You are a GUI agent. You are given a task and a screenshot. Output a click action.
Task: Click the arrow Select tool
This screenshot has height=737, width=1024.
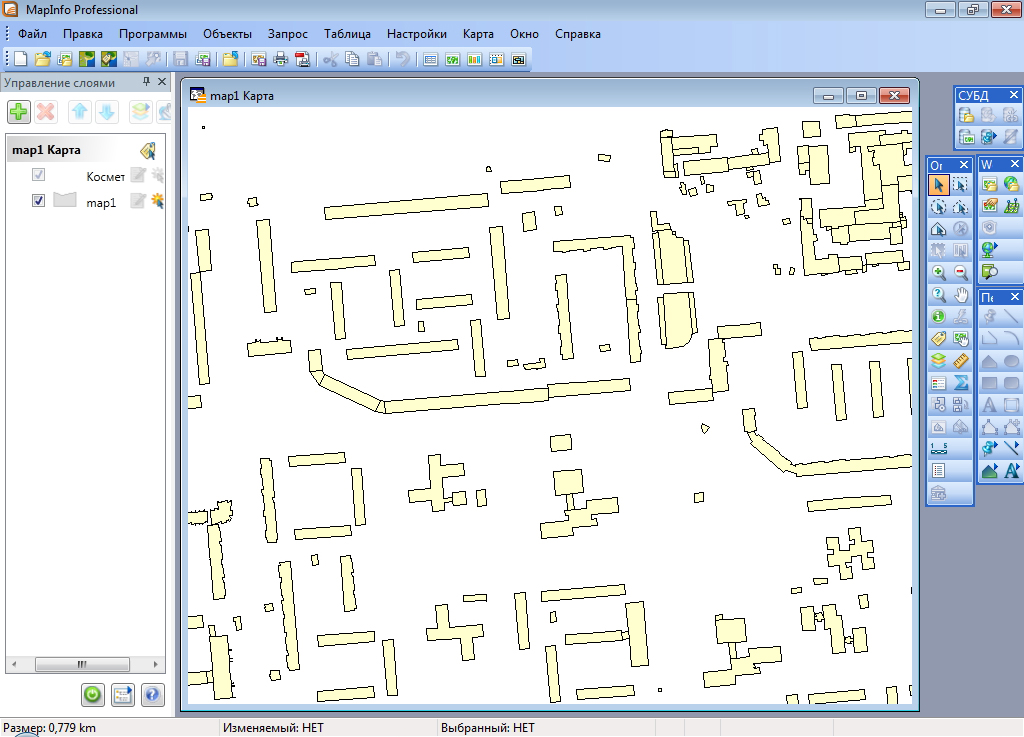click(938, 185)
